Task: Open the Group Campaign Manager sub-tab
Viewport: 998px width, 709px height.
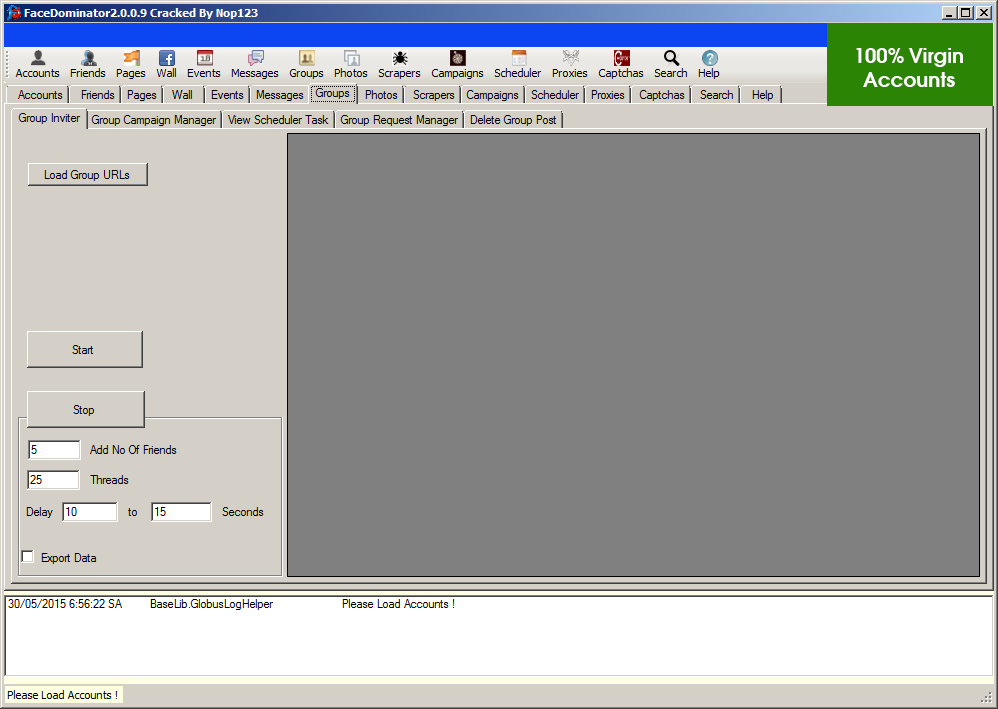Action: click(153, 120)
